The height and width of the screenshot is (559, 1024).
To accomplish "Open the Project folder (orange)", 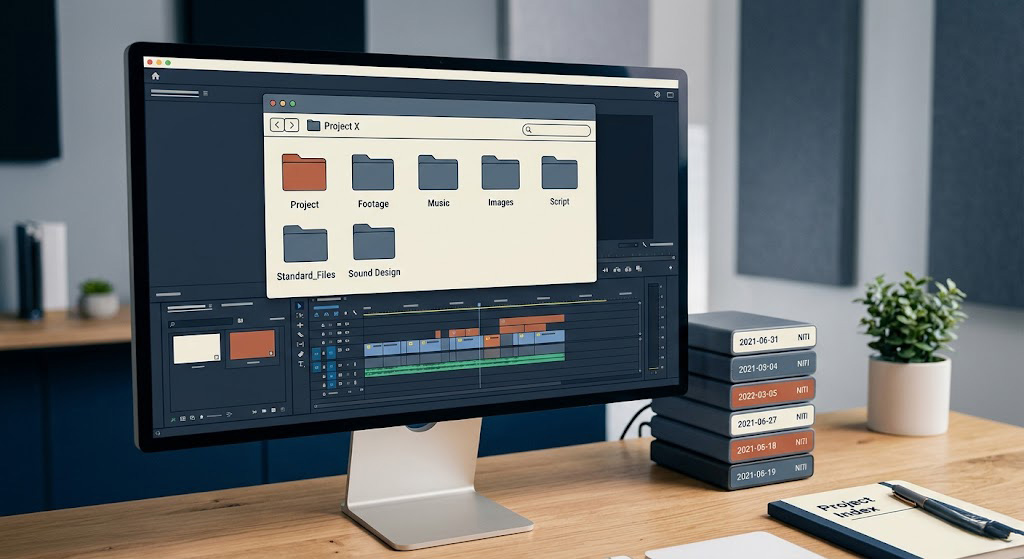I will pyautogui.click(x=304, y=172).
